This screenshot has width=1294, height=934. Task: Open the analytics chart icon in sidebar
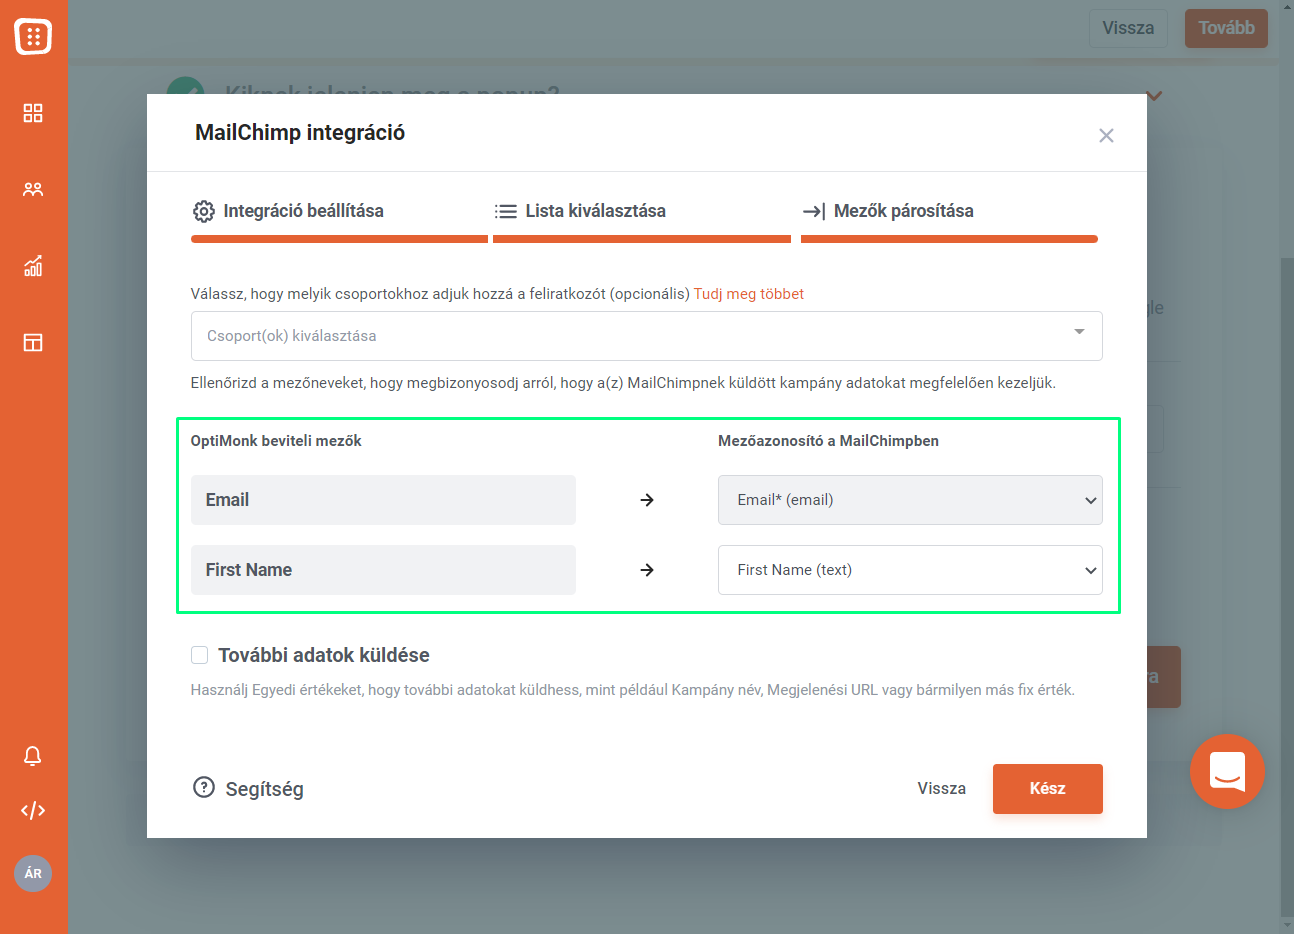(x=33, y=266)
